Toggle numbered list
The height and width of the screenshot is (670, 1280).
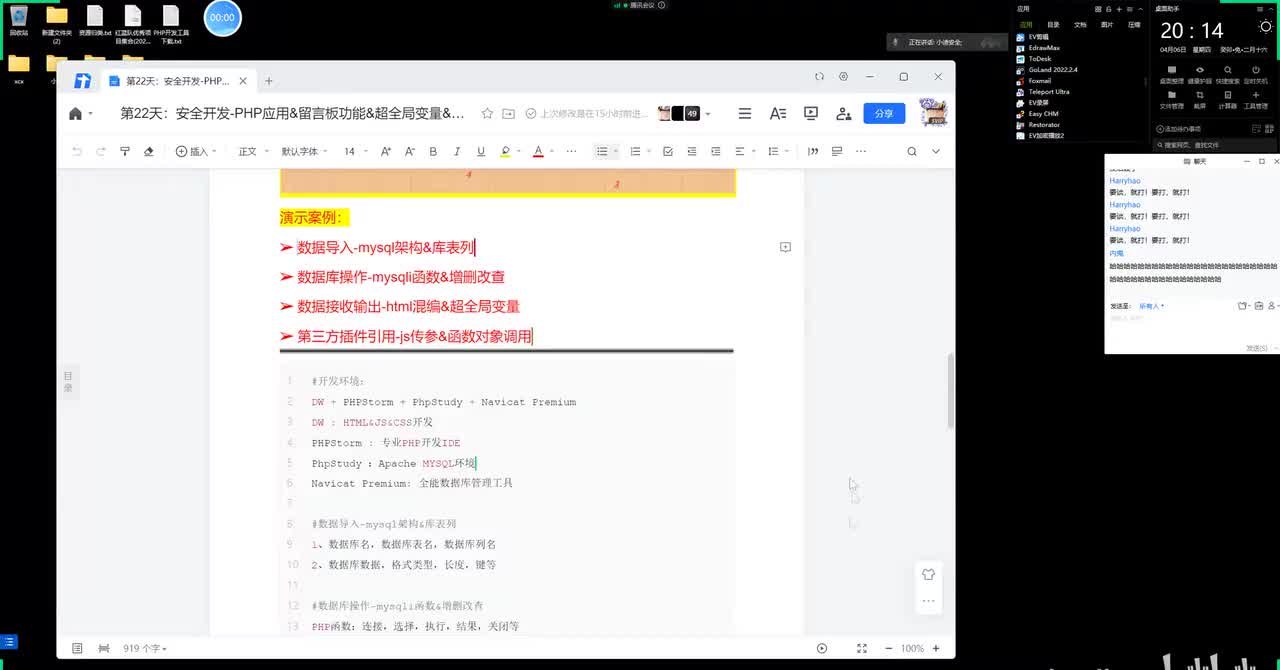click(x=635, y=151)
